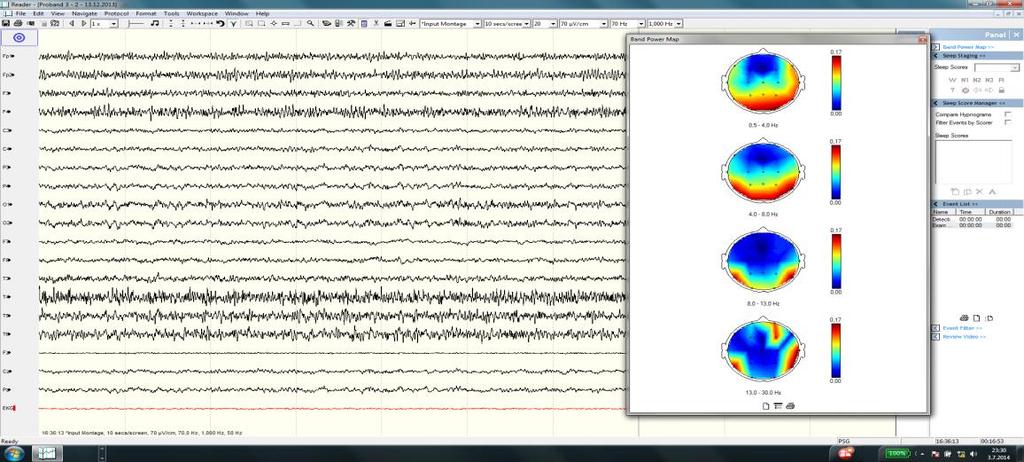Click the blank page icon in Band Power Map
This screenshot has width=1024, height=462.
[x=766, y=406]
